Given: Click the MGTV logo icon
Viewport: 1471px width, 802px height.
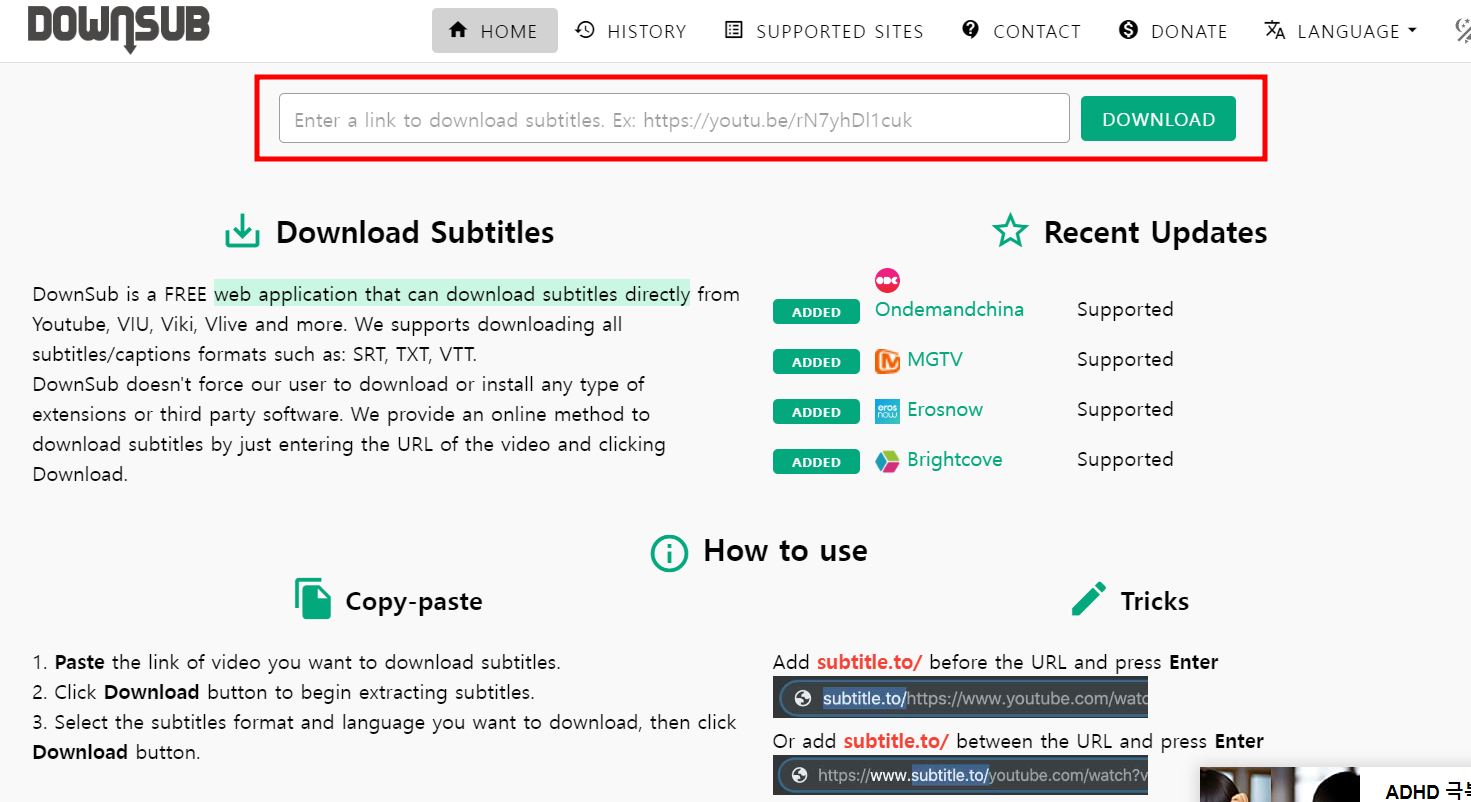Looking at the screenshot, I should pyautogui.click(x=887, y=360).
